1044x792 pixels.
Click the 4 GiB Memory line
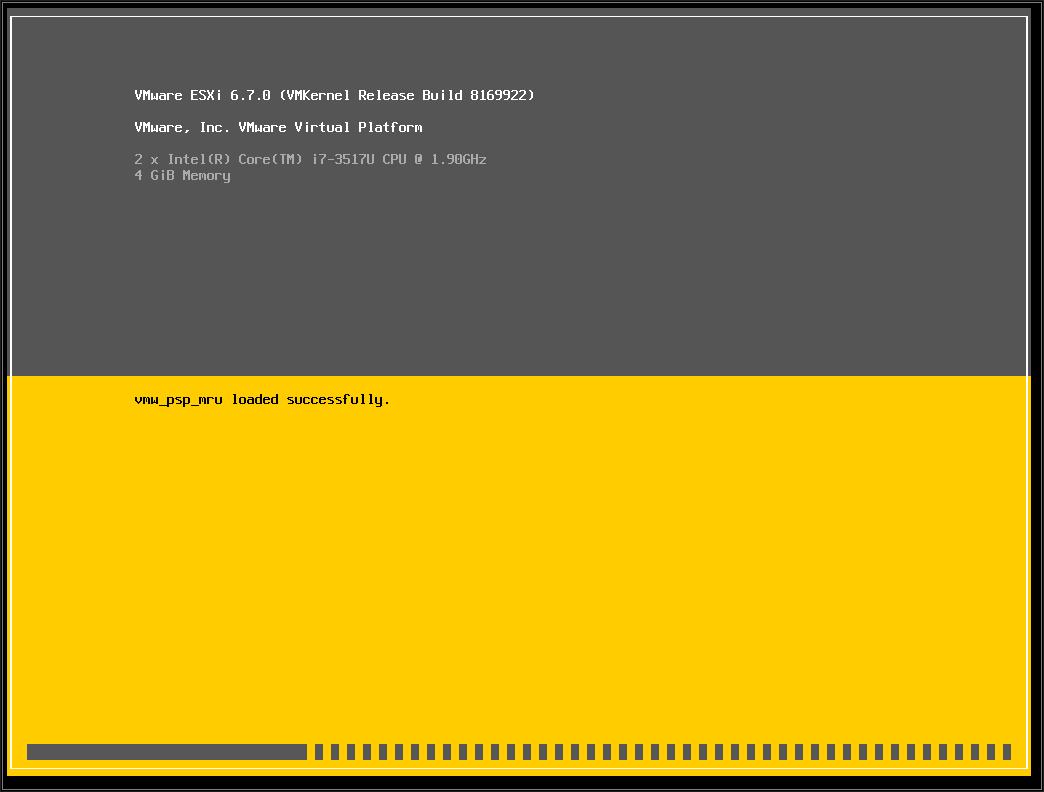click(182, 176)
